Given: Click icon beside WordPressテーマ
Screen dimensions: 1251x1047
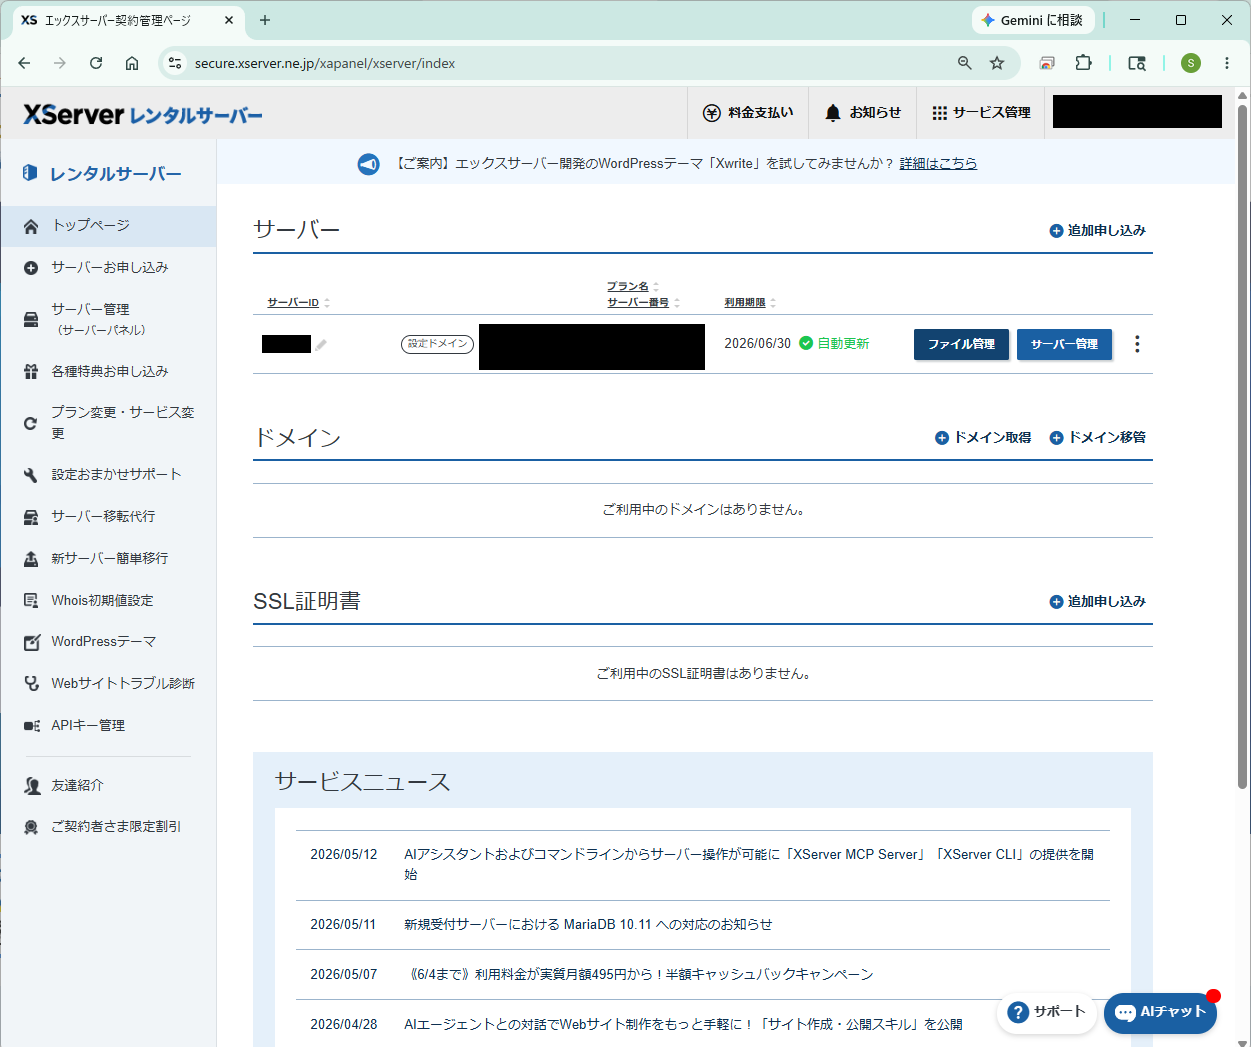Looking at the screenshot, I should tap(31, 642).
